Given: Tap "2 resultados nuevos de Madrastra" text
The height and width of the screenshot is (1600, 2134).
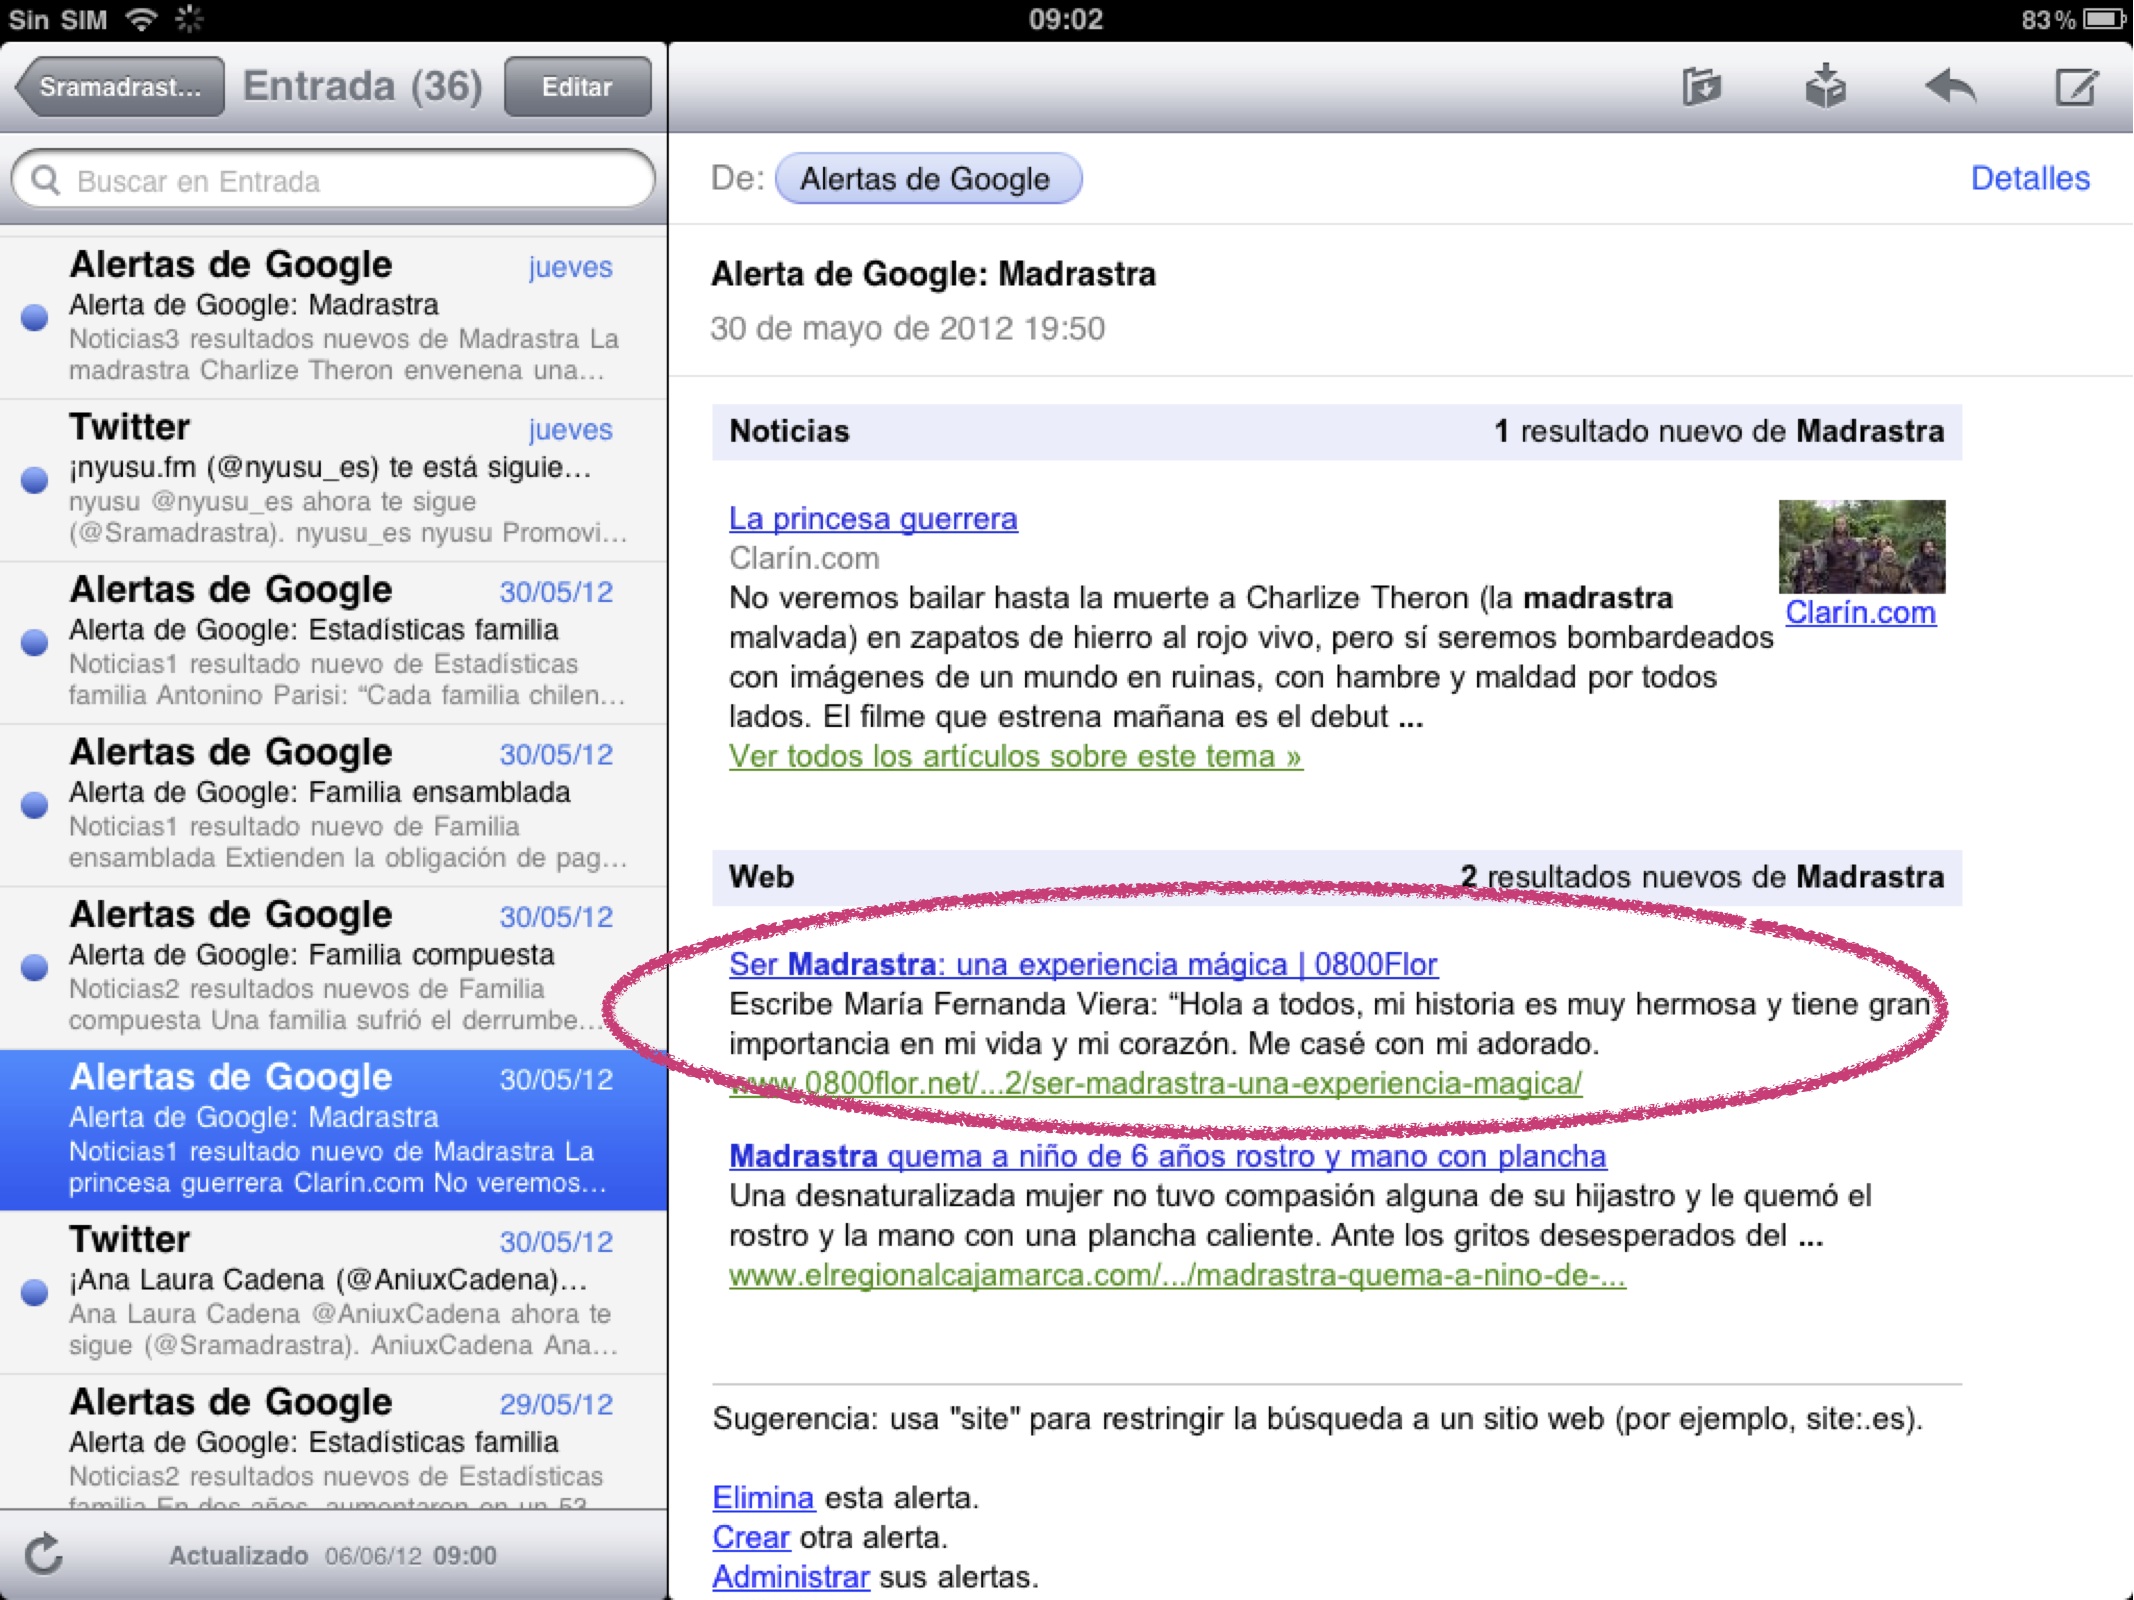Looking at the screenshot, I should [x=1702, y=877].
